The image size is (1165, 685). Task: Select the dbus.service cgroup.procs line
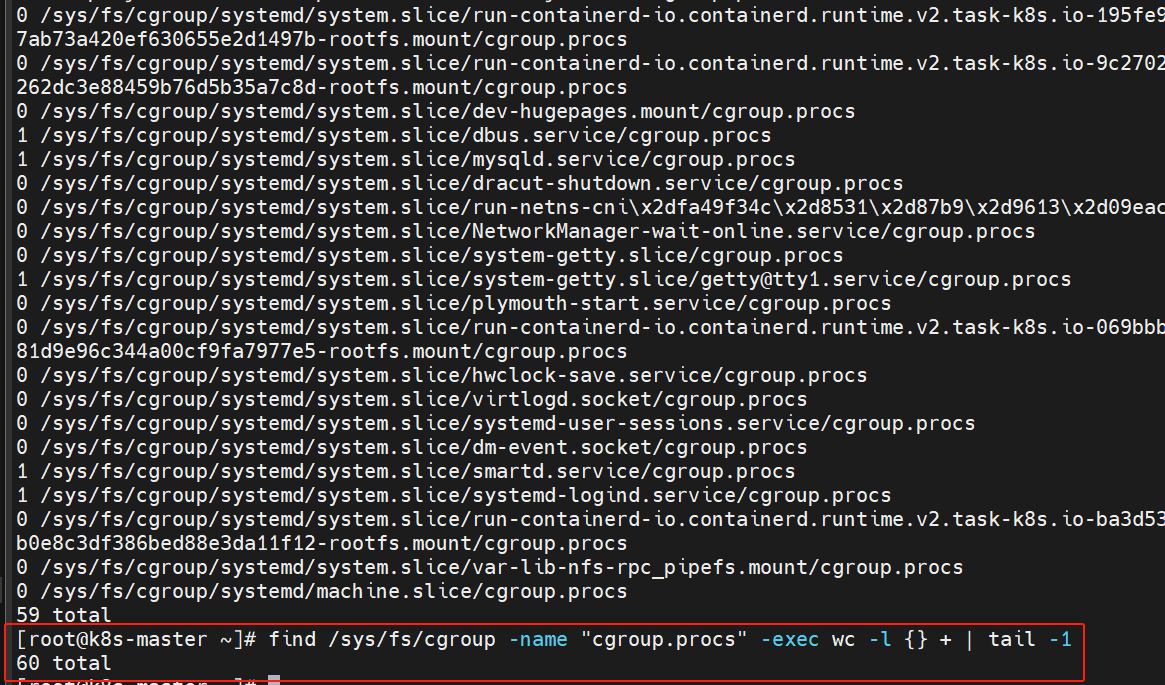[x=393, y=135]
